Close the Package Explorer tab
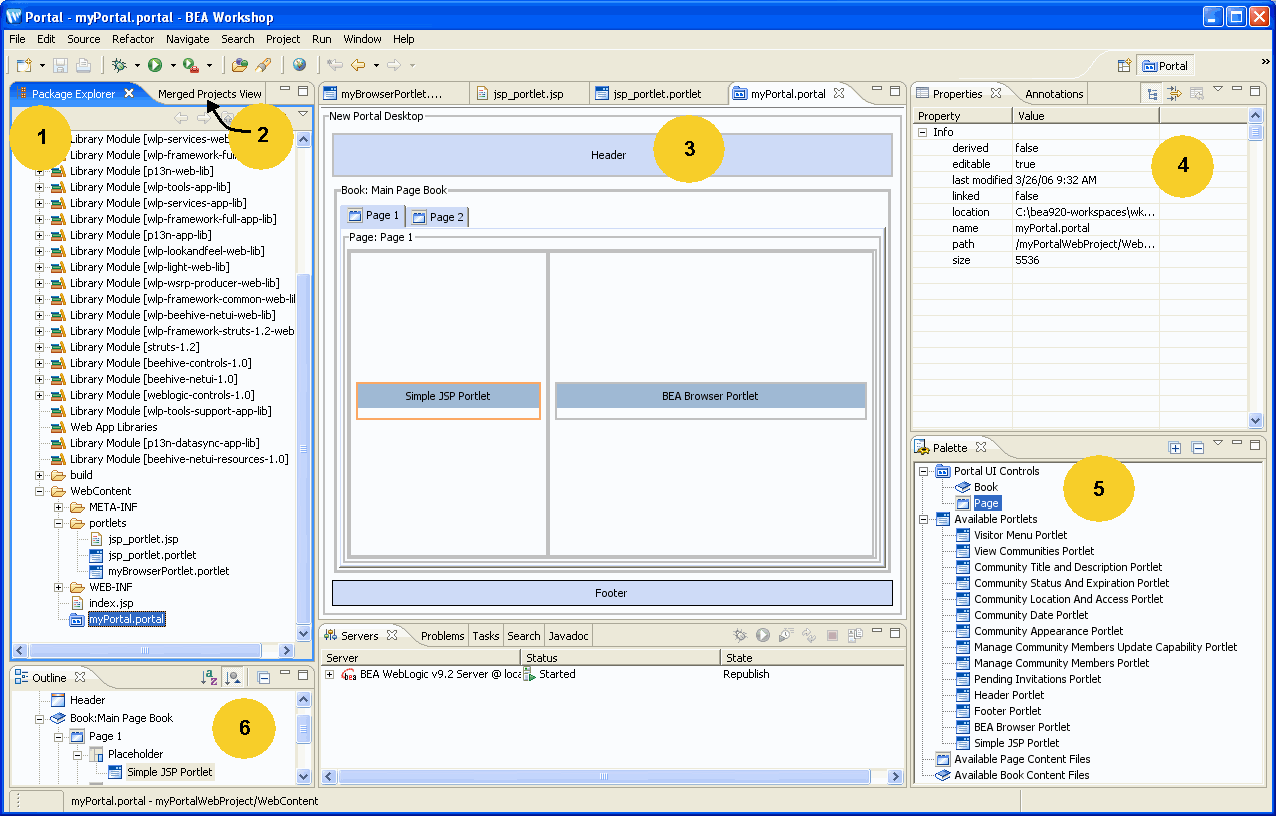Image resolution: width=1276 pixels, height=816 pixels. 129,93
